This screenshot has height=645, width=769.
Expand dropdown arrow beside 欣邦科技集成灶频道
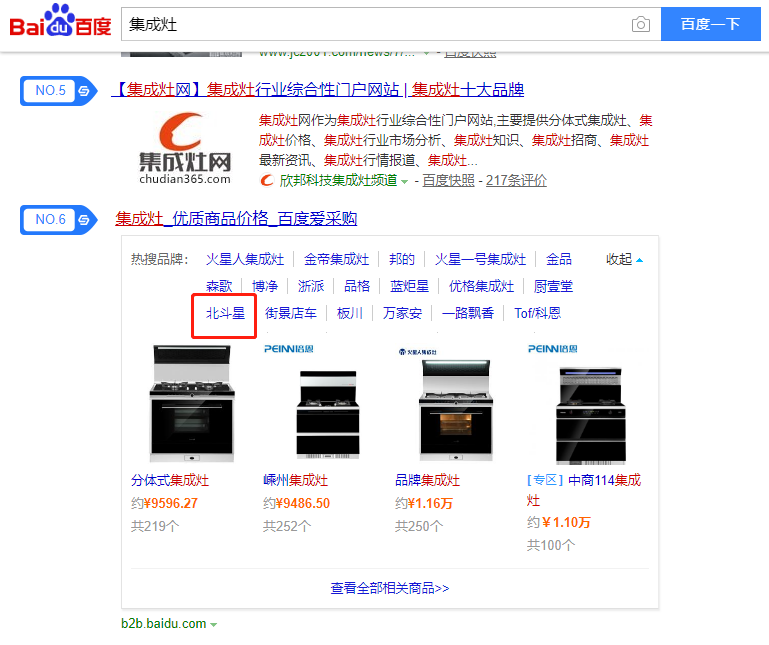pyautogui.click(x=405, y=182)
